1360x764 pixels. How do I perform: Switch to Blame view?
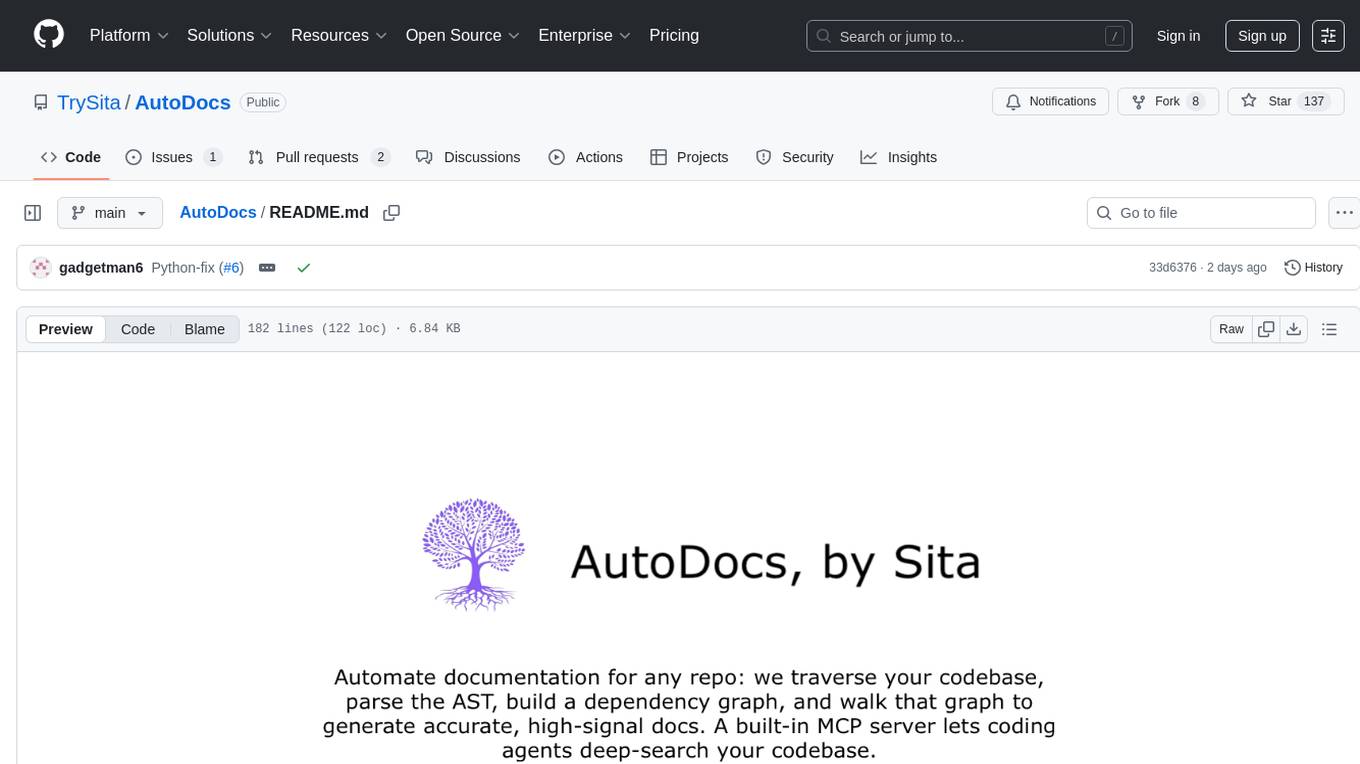pyautogui.click(x=204, y=329)
